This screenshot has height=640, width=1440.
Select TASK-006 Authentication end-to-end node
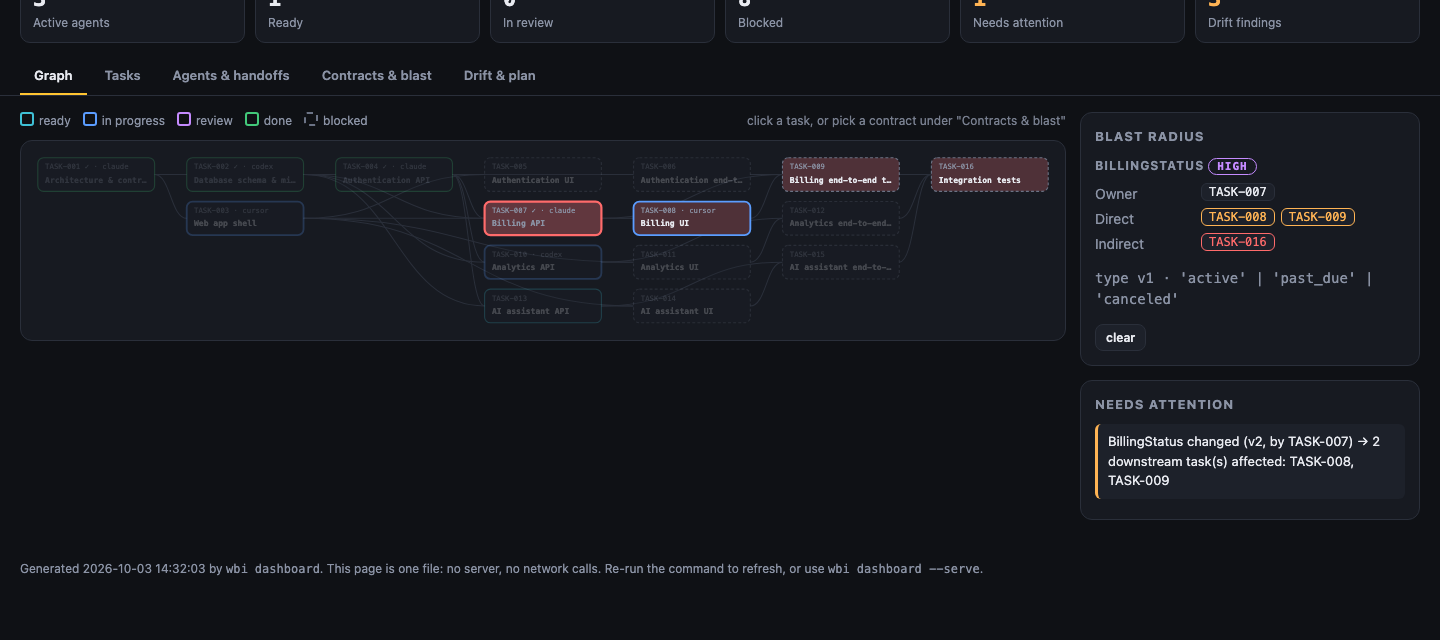tap(691, 174)
